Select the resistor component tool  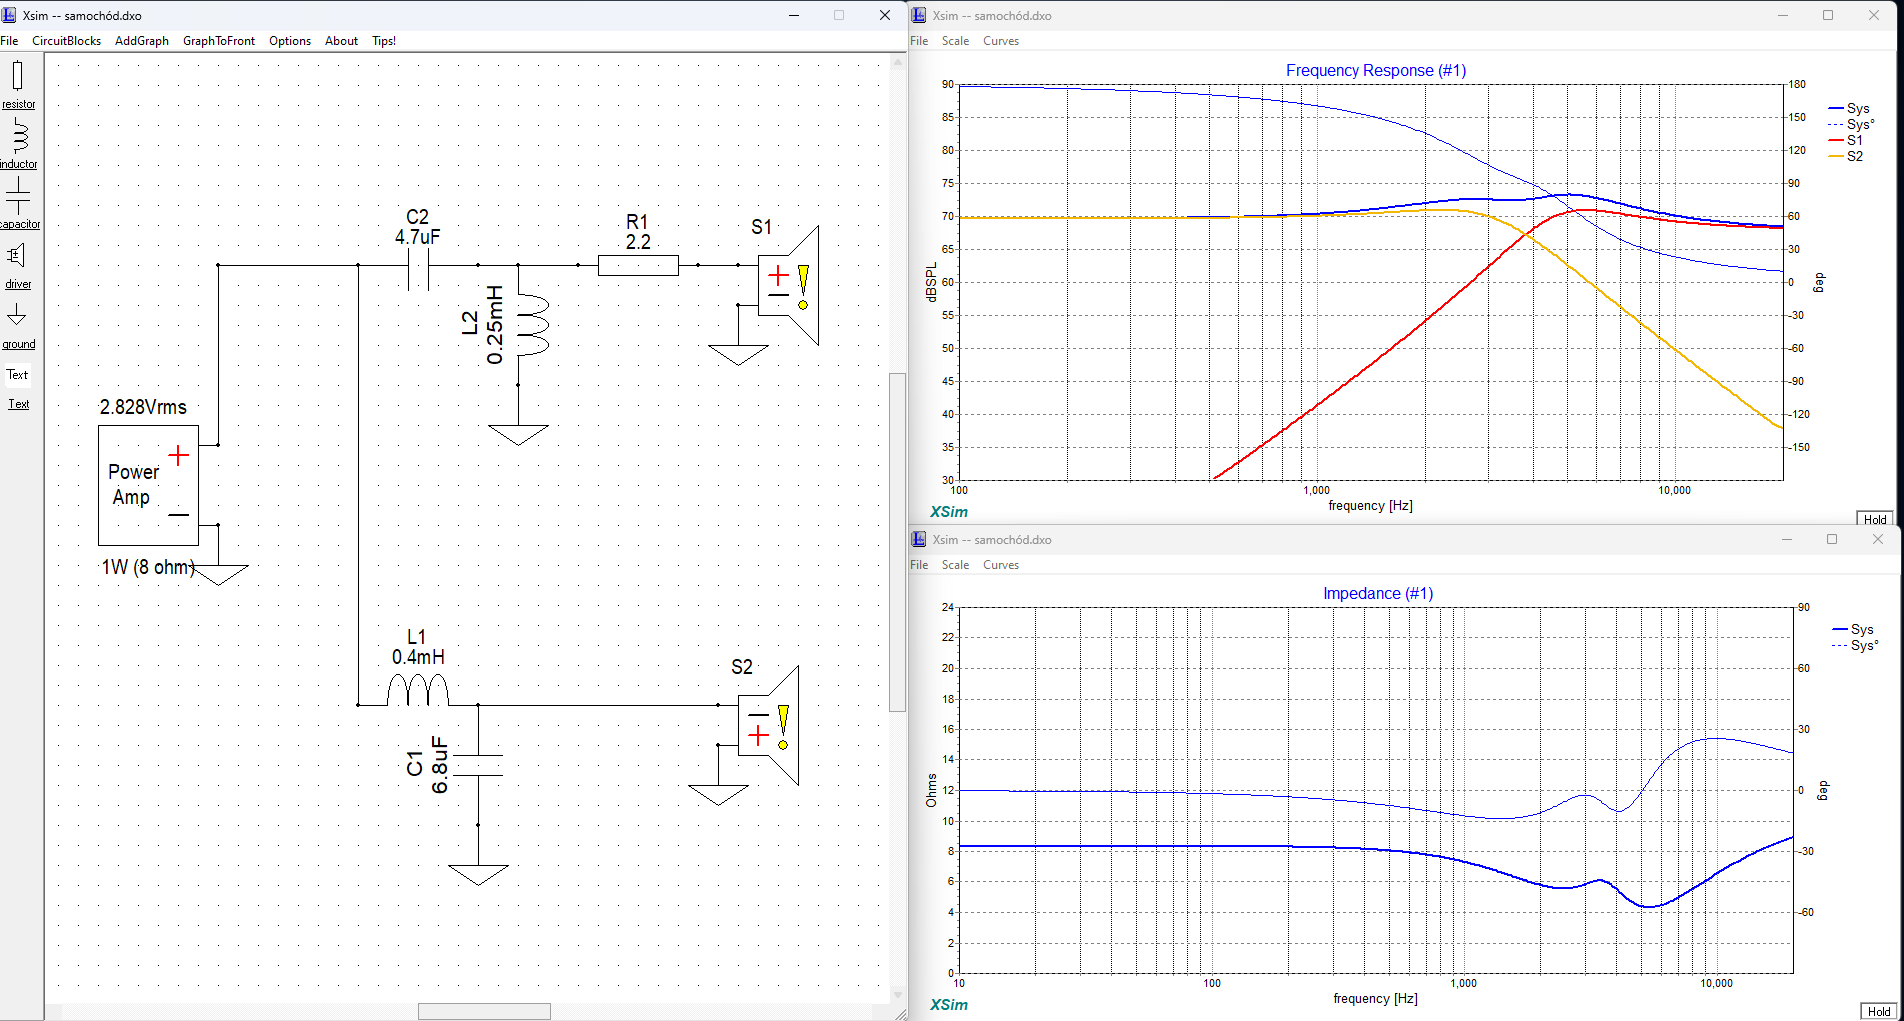pos(18,78)
